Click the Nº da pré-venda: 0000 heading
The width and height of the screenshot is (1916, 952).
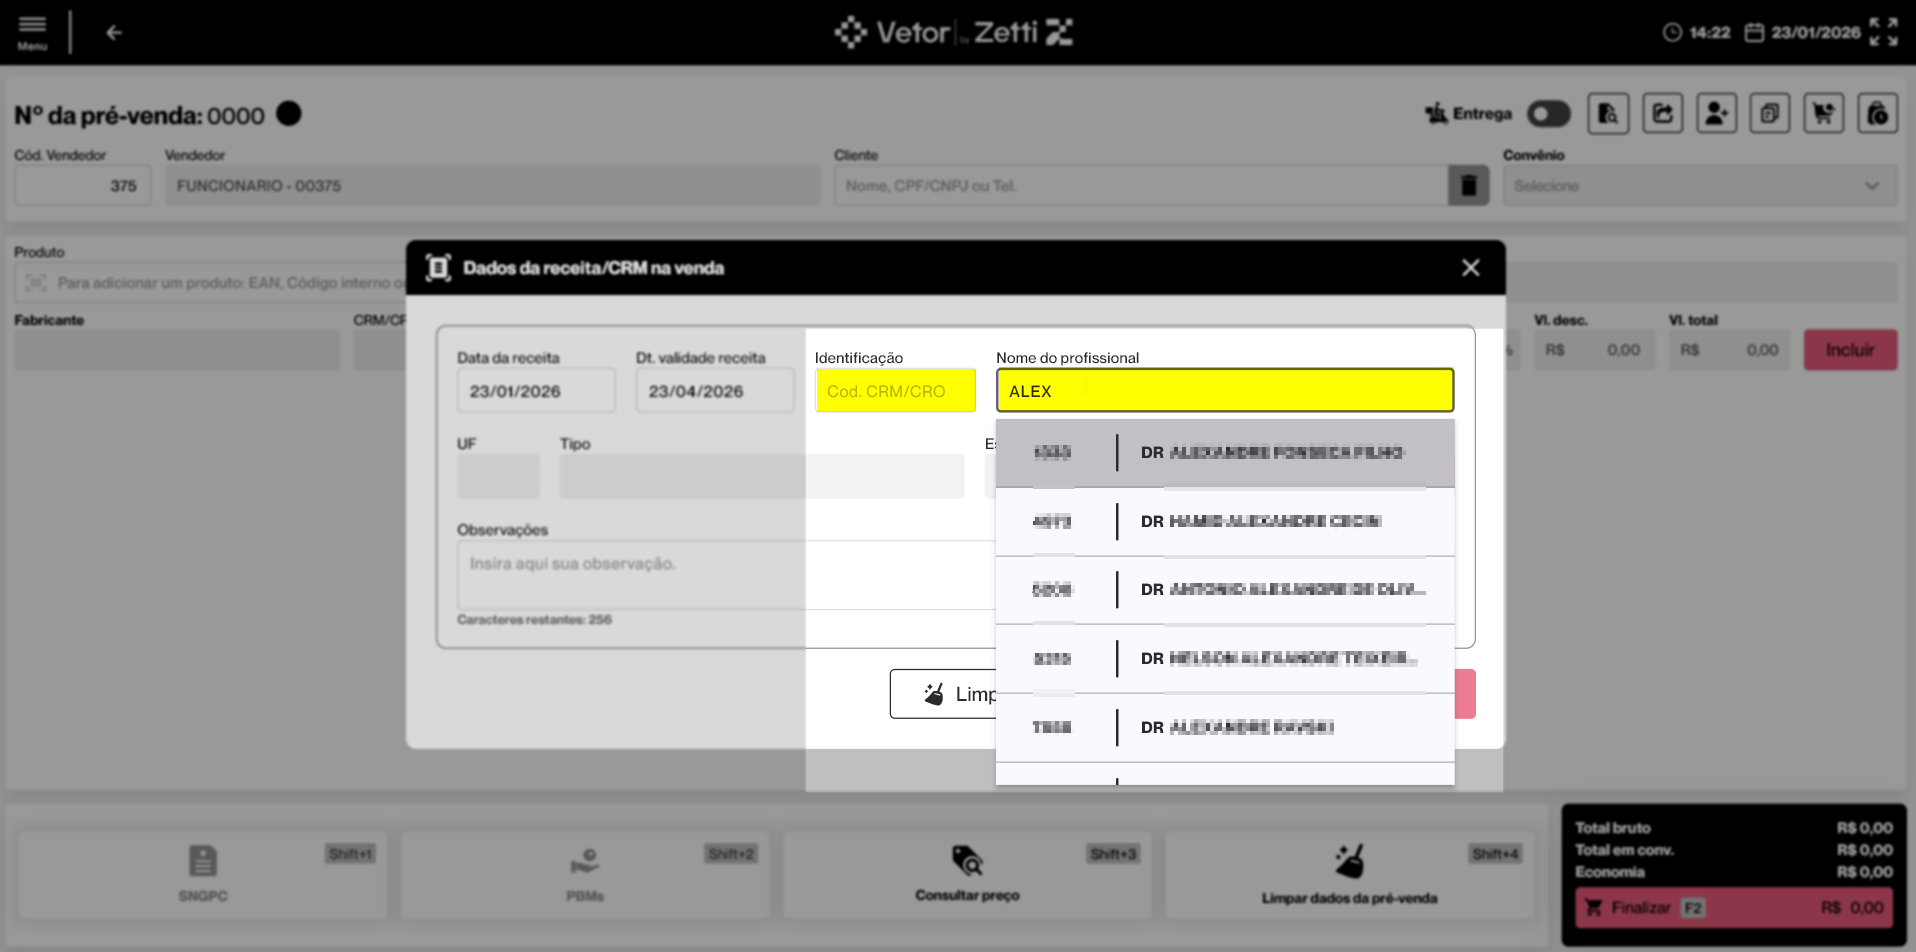point(139,116)
